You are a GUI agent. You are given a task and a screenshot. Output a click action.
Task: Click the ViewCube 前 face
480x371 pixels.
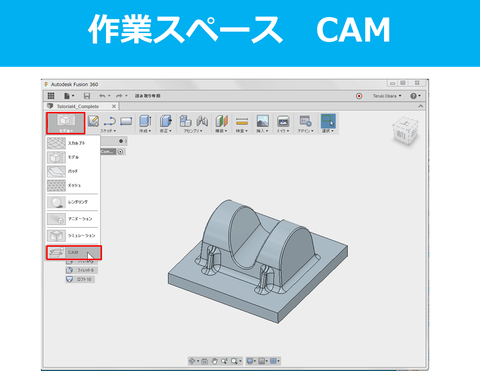click(x=402, y=135)
